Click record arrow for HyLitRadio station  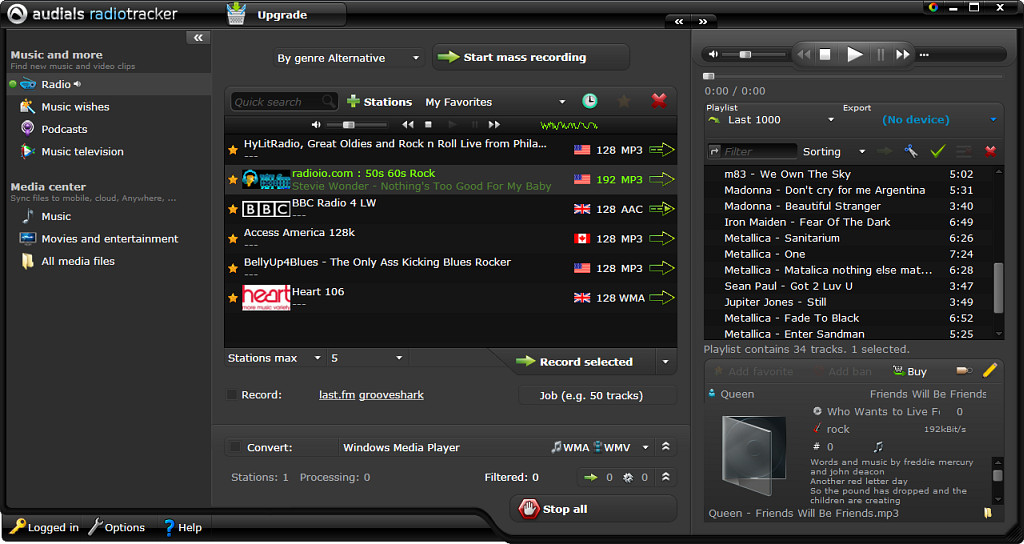pos(662,150)
